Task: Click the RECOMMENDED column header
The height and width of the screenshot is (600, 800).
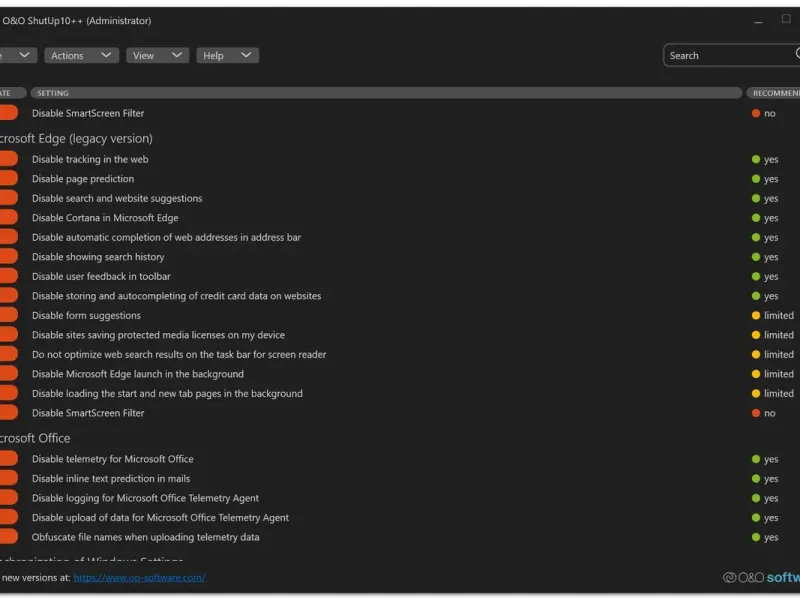Action: point(774,93)
